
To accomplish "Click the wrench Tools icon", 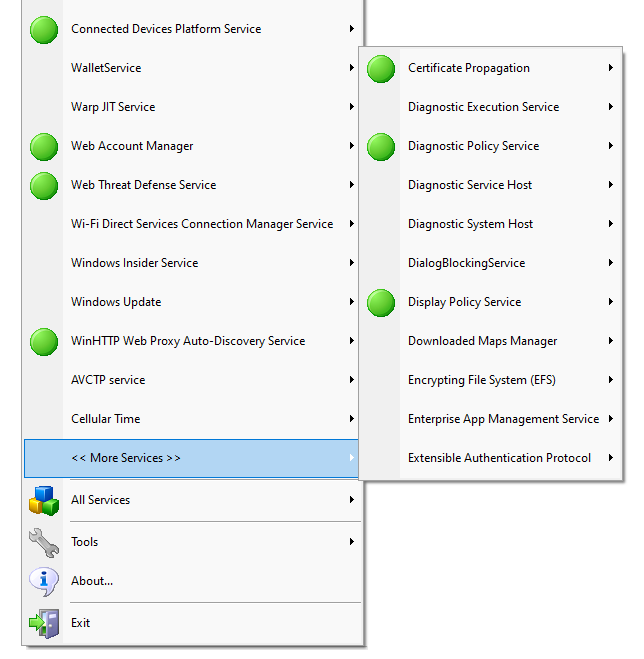I will click(x=44, y=543).
